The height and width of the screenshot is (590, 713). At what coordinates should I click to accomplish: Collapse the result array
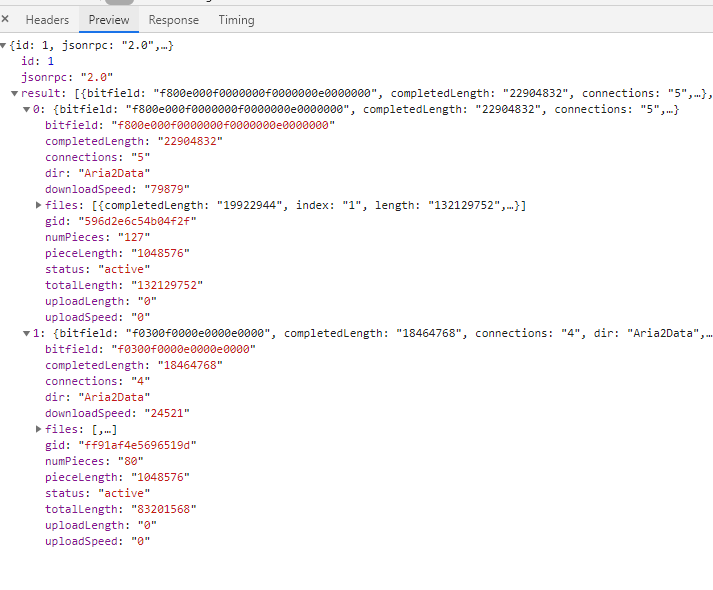coord(15,94)
